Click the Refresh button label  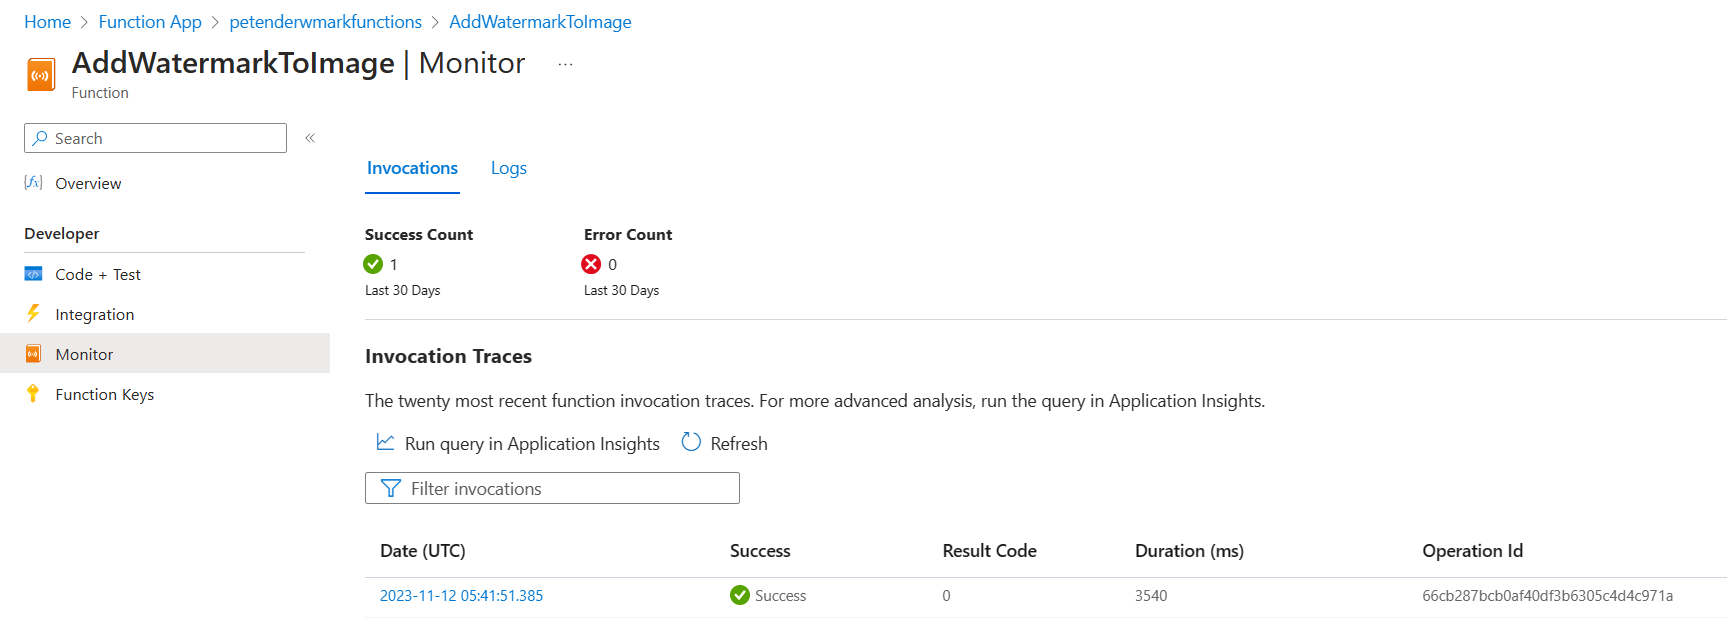(739, 443)
